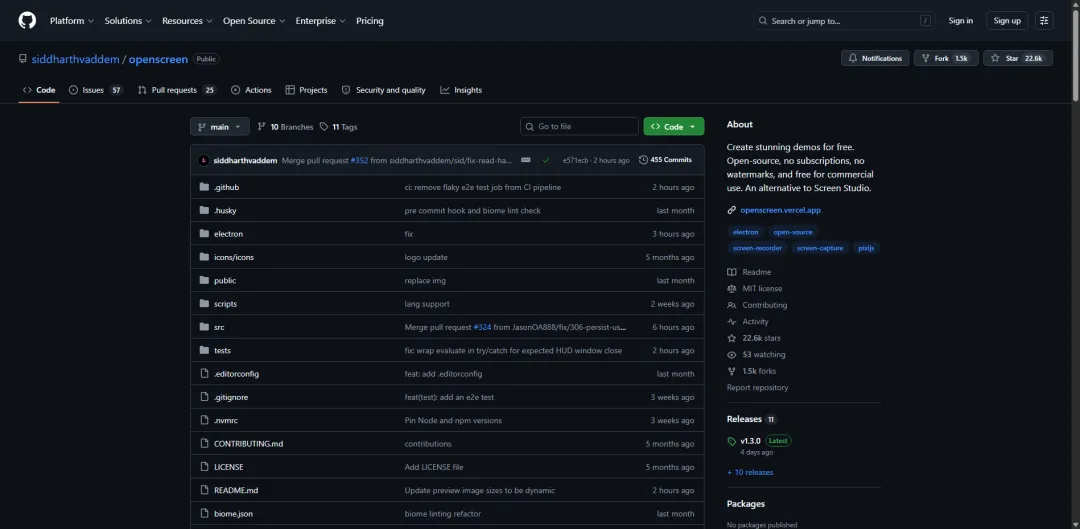The height and width of the screenshot is (529, 1080).
Task: Open the main branch selector dropdown
Action: click(220, 127)
